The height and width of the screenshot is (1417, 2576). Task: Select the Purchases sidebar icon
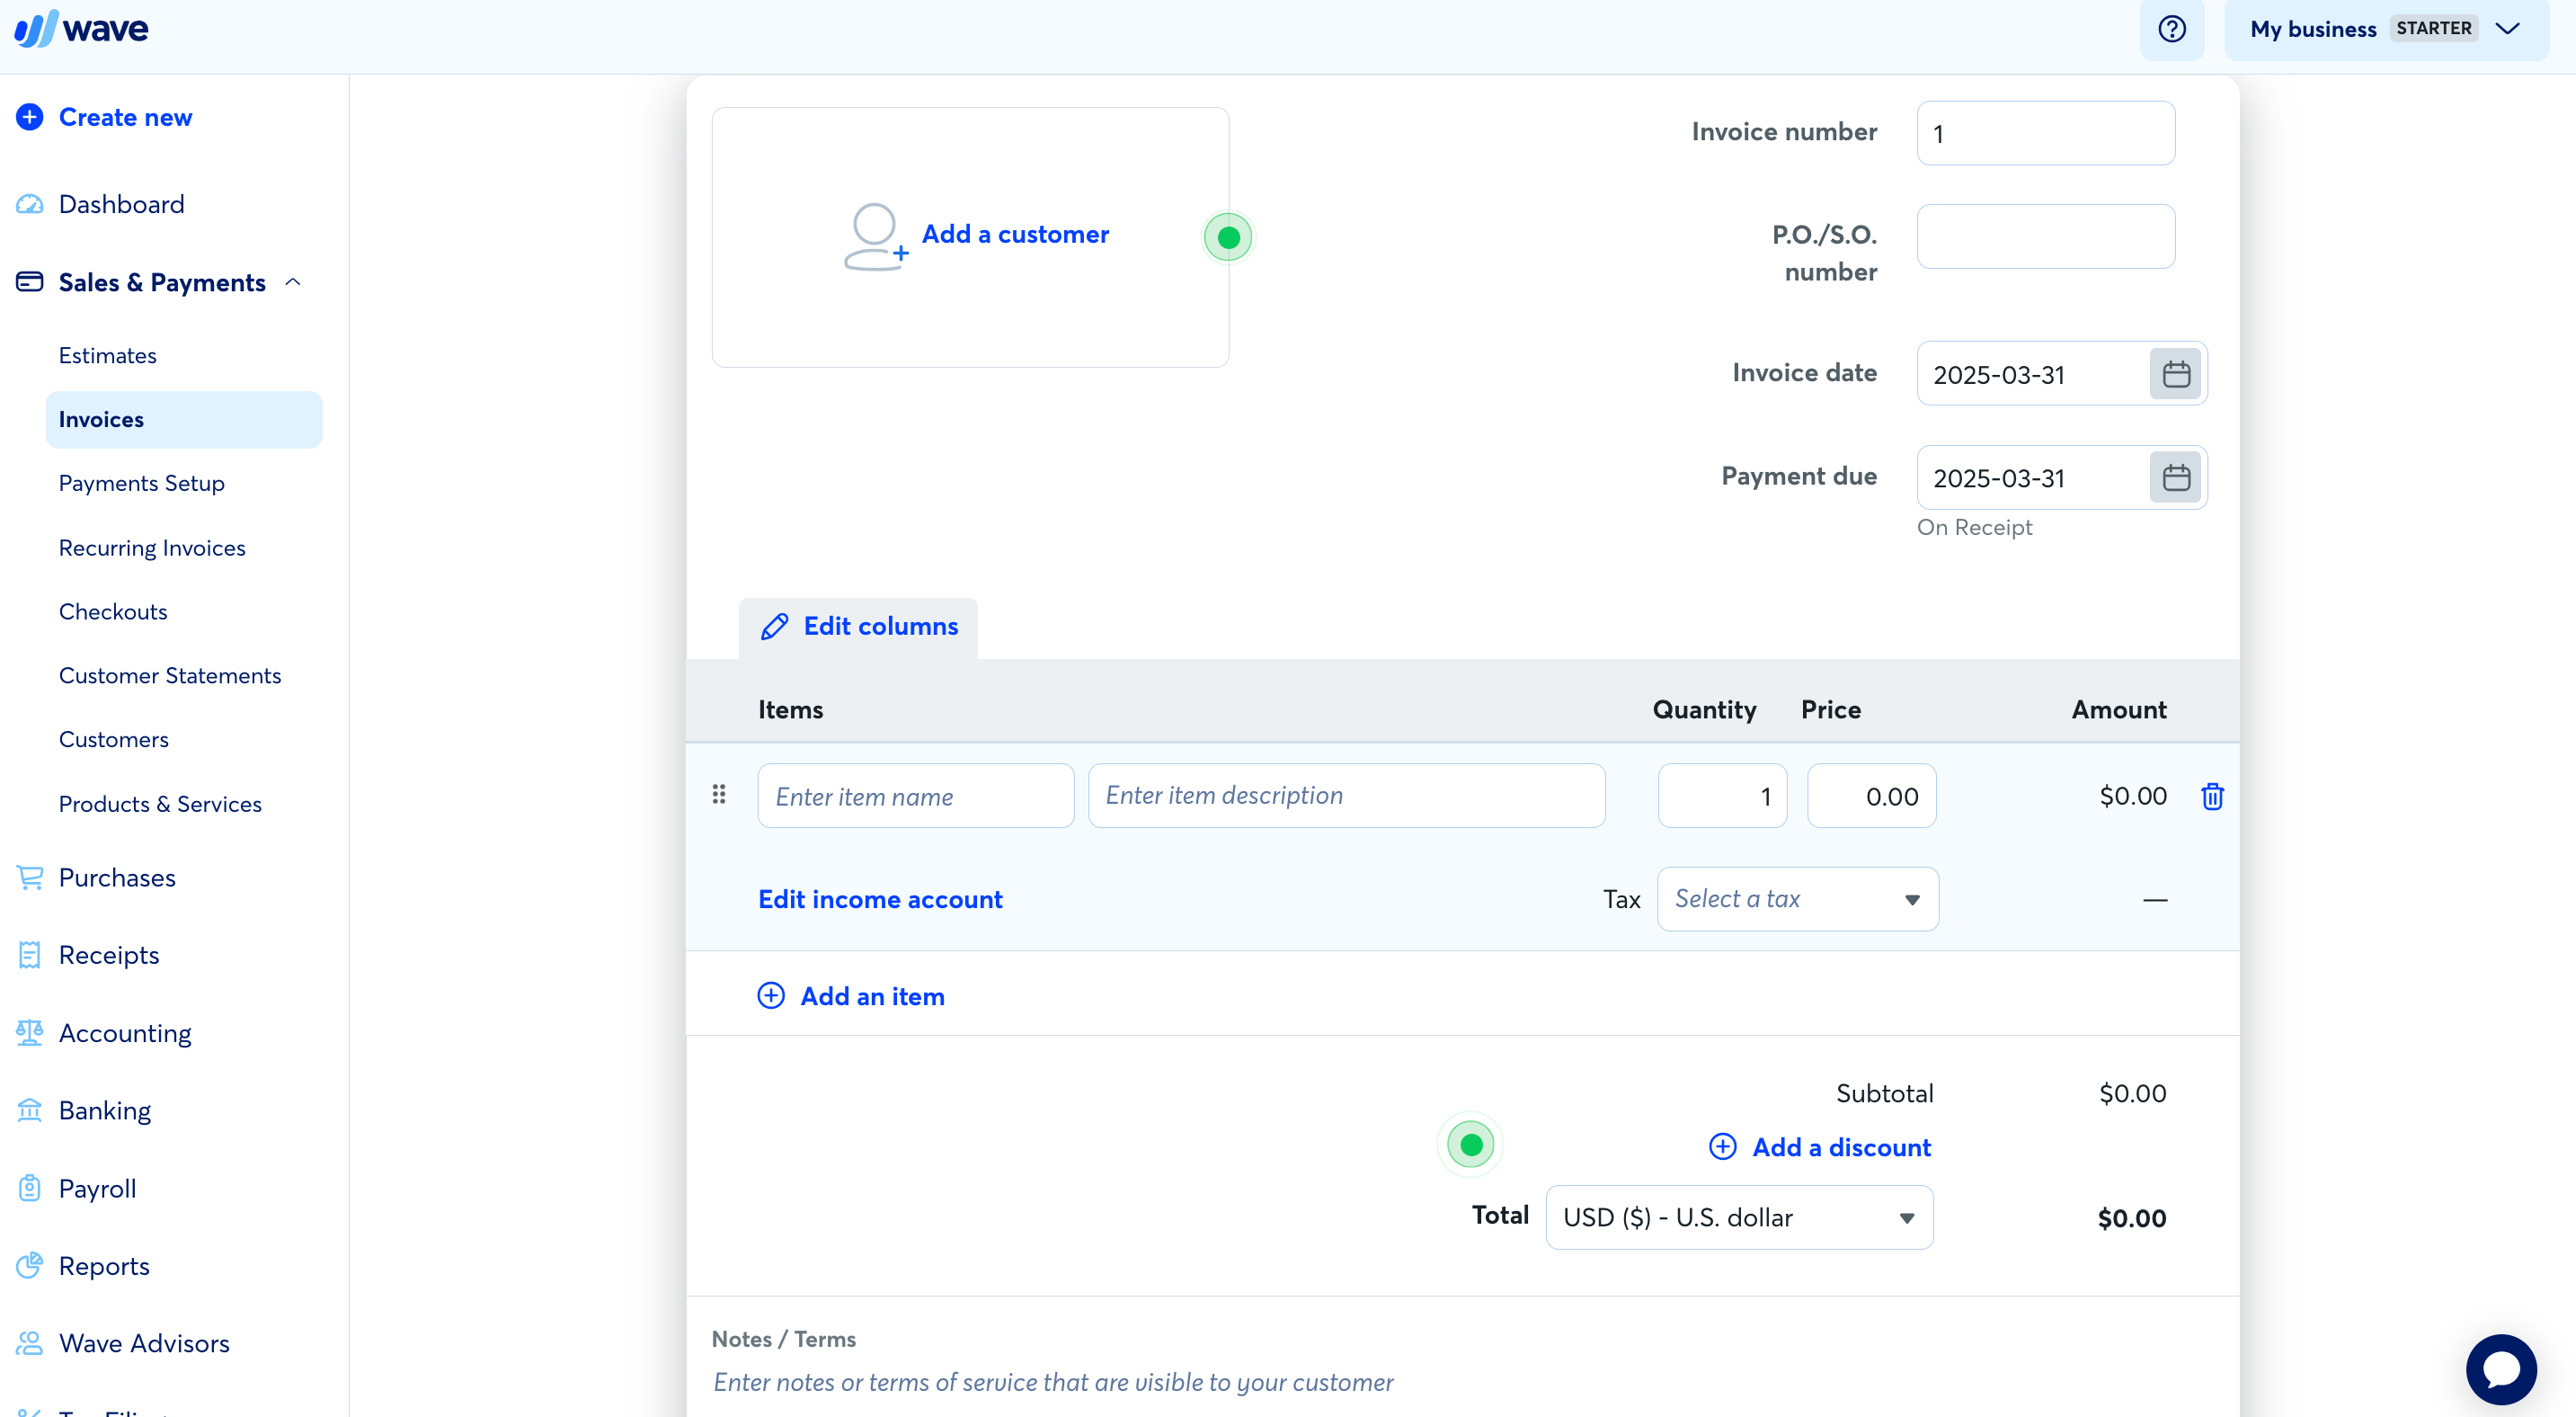(x=30, y=877)
